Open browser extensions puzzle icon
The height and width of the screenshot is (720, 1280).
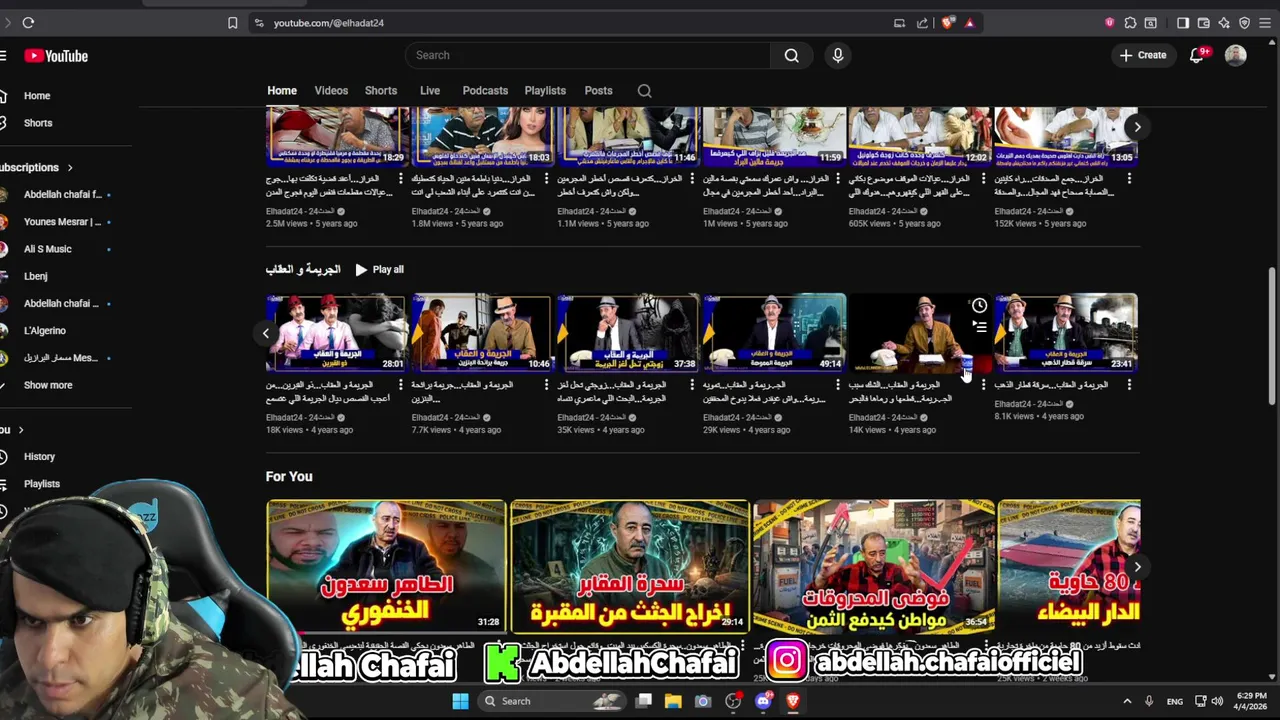click(1130, 23)
